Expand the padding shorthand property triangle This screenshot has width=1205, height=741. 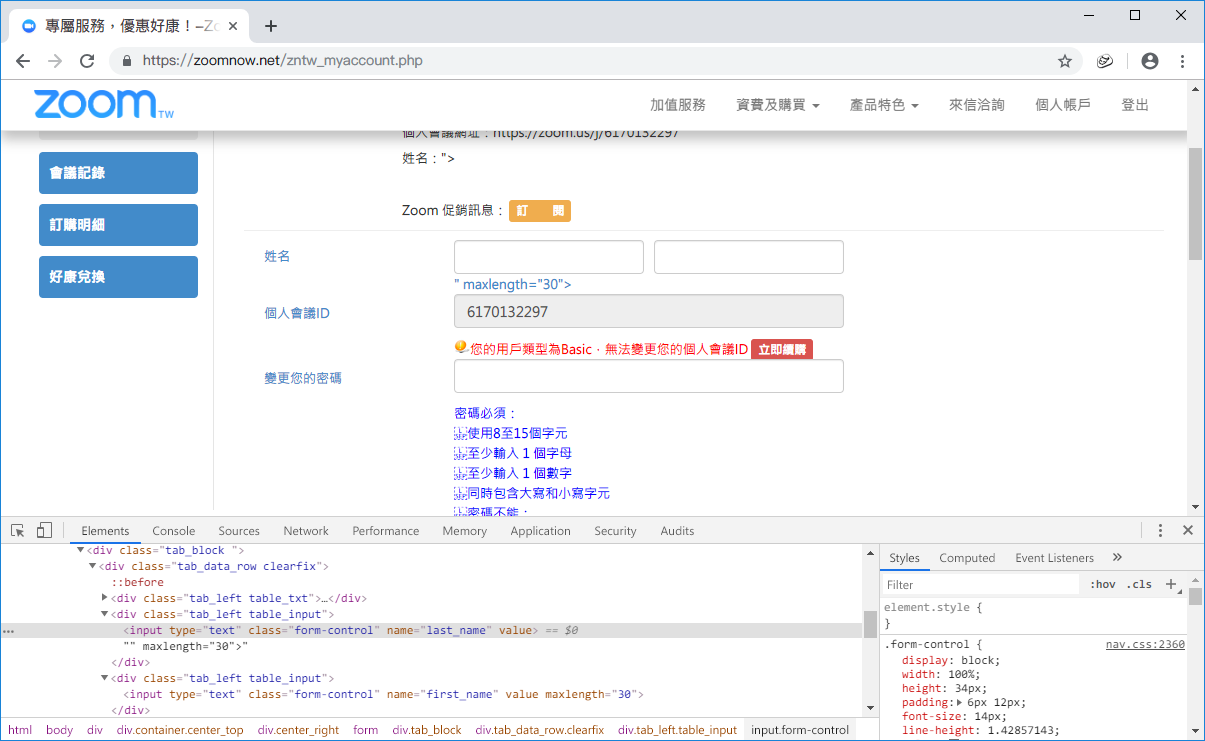[x=961, y=703]
